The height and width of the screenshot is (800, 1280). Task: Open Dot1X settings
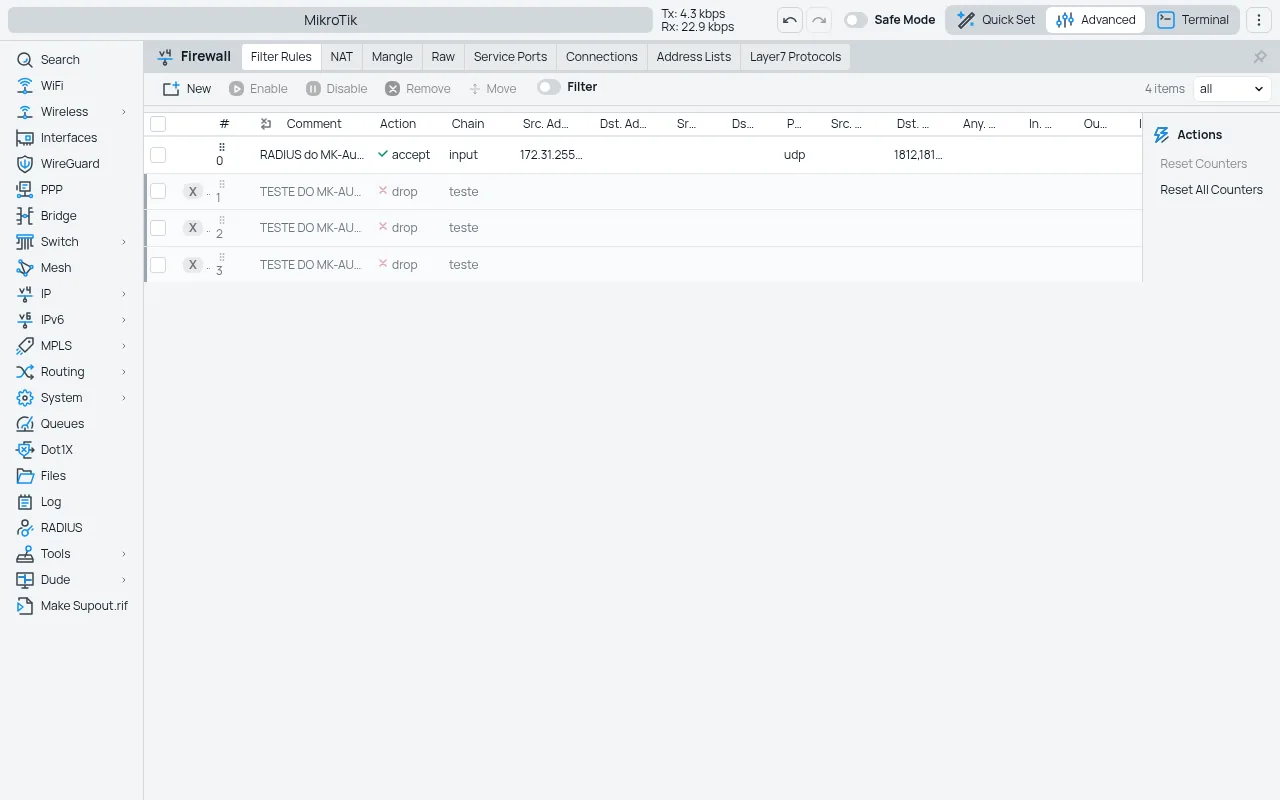[x=56, y=450]
